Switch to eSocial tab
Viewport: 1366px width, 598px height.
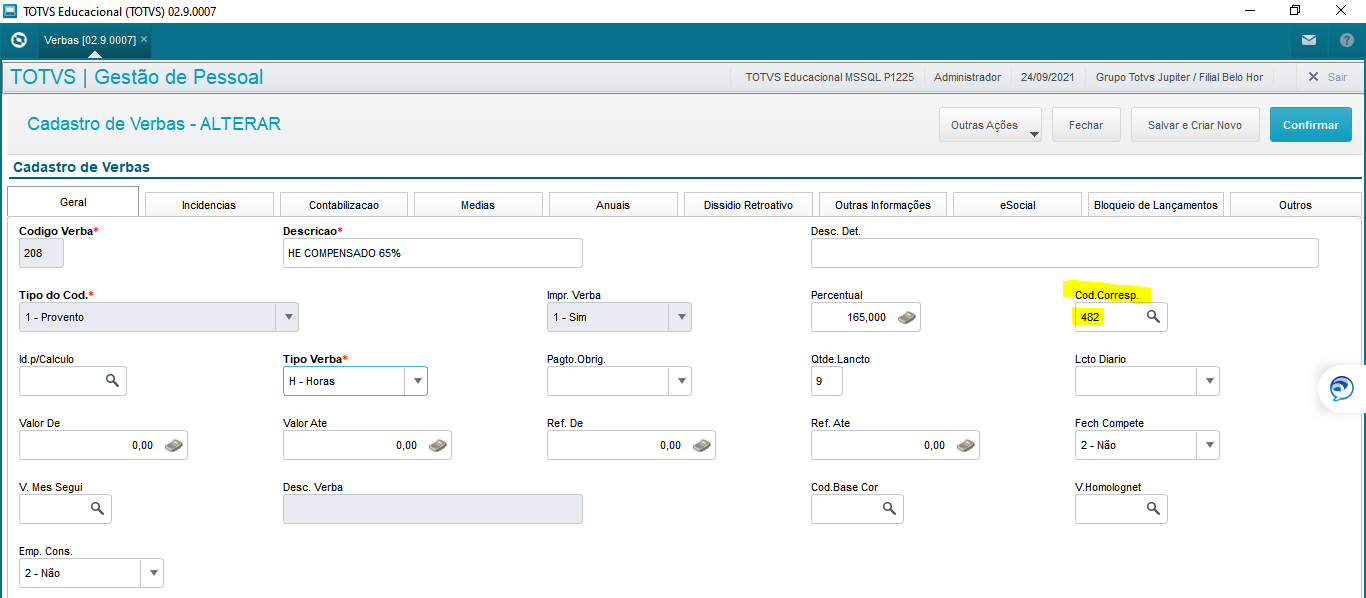tap(1018, 205)
